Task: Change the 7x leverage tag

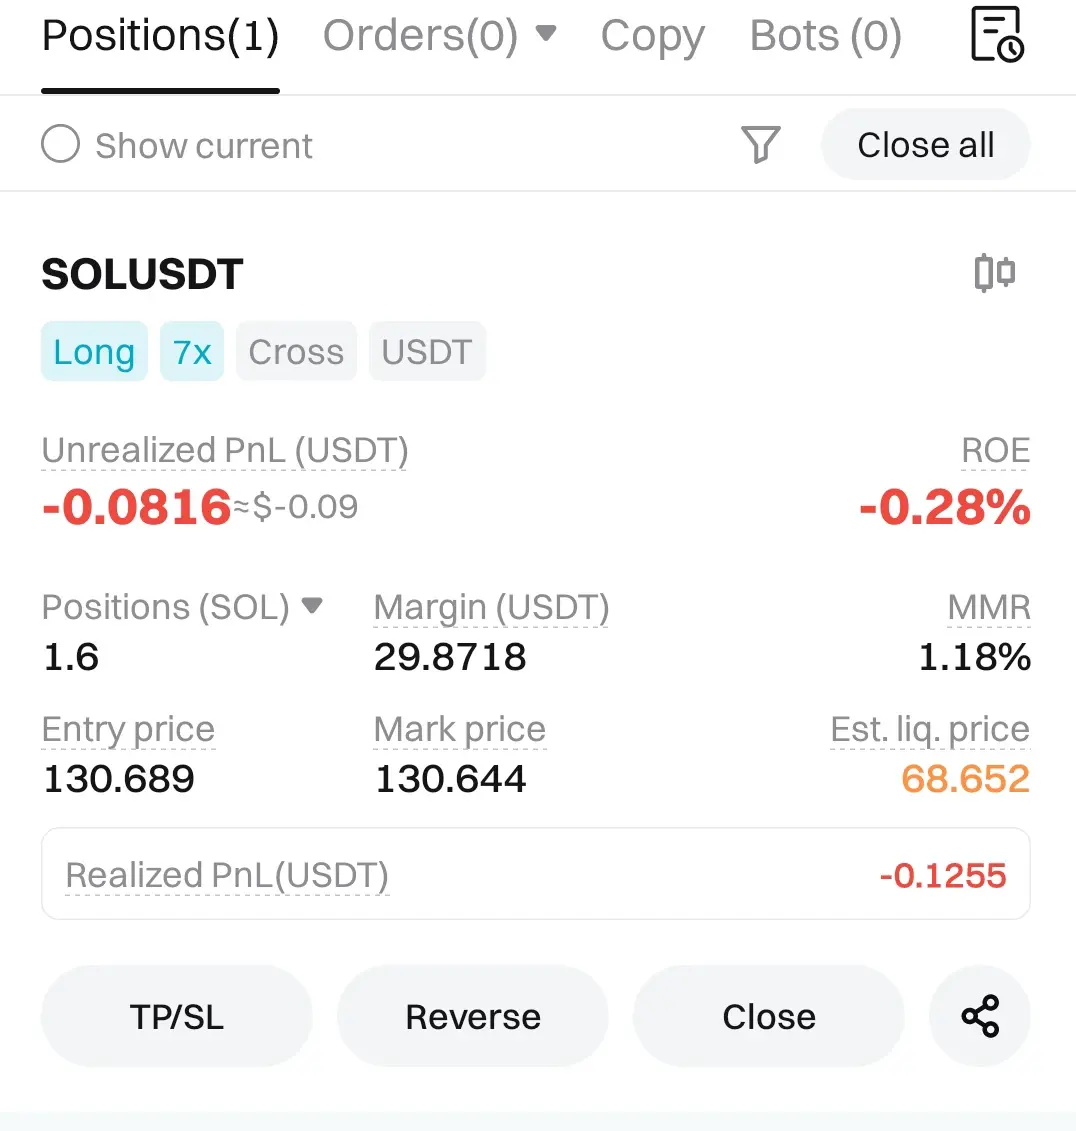Action: point(192,352)
